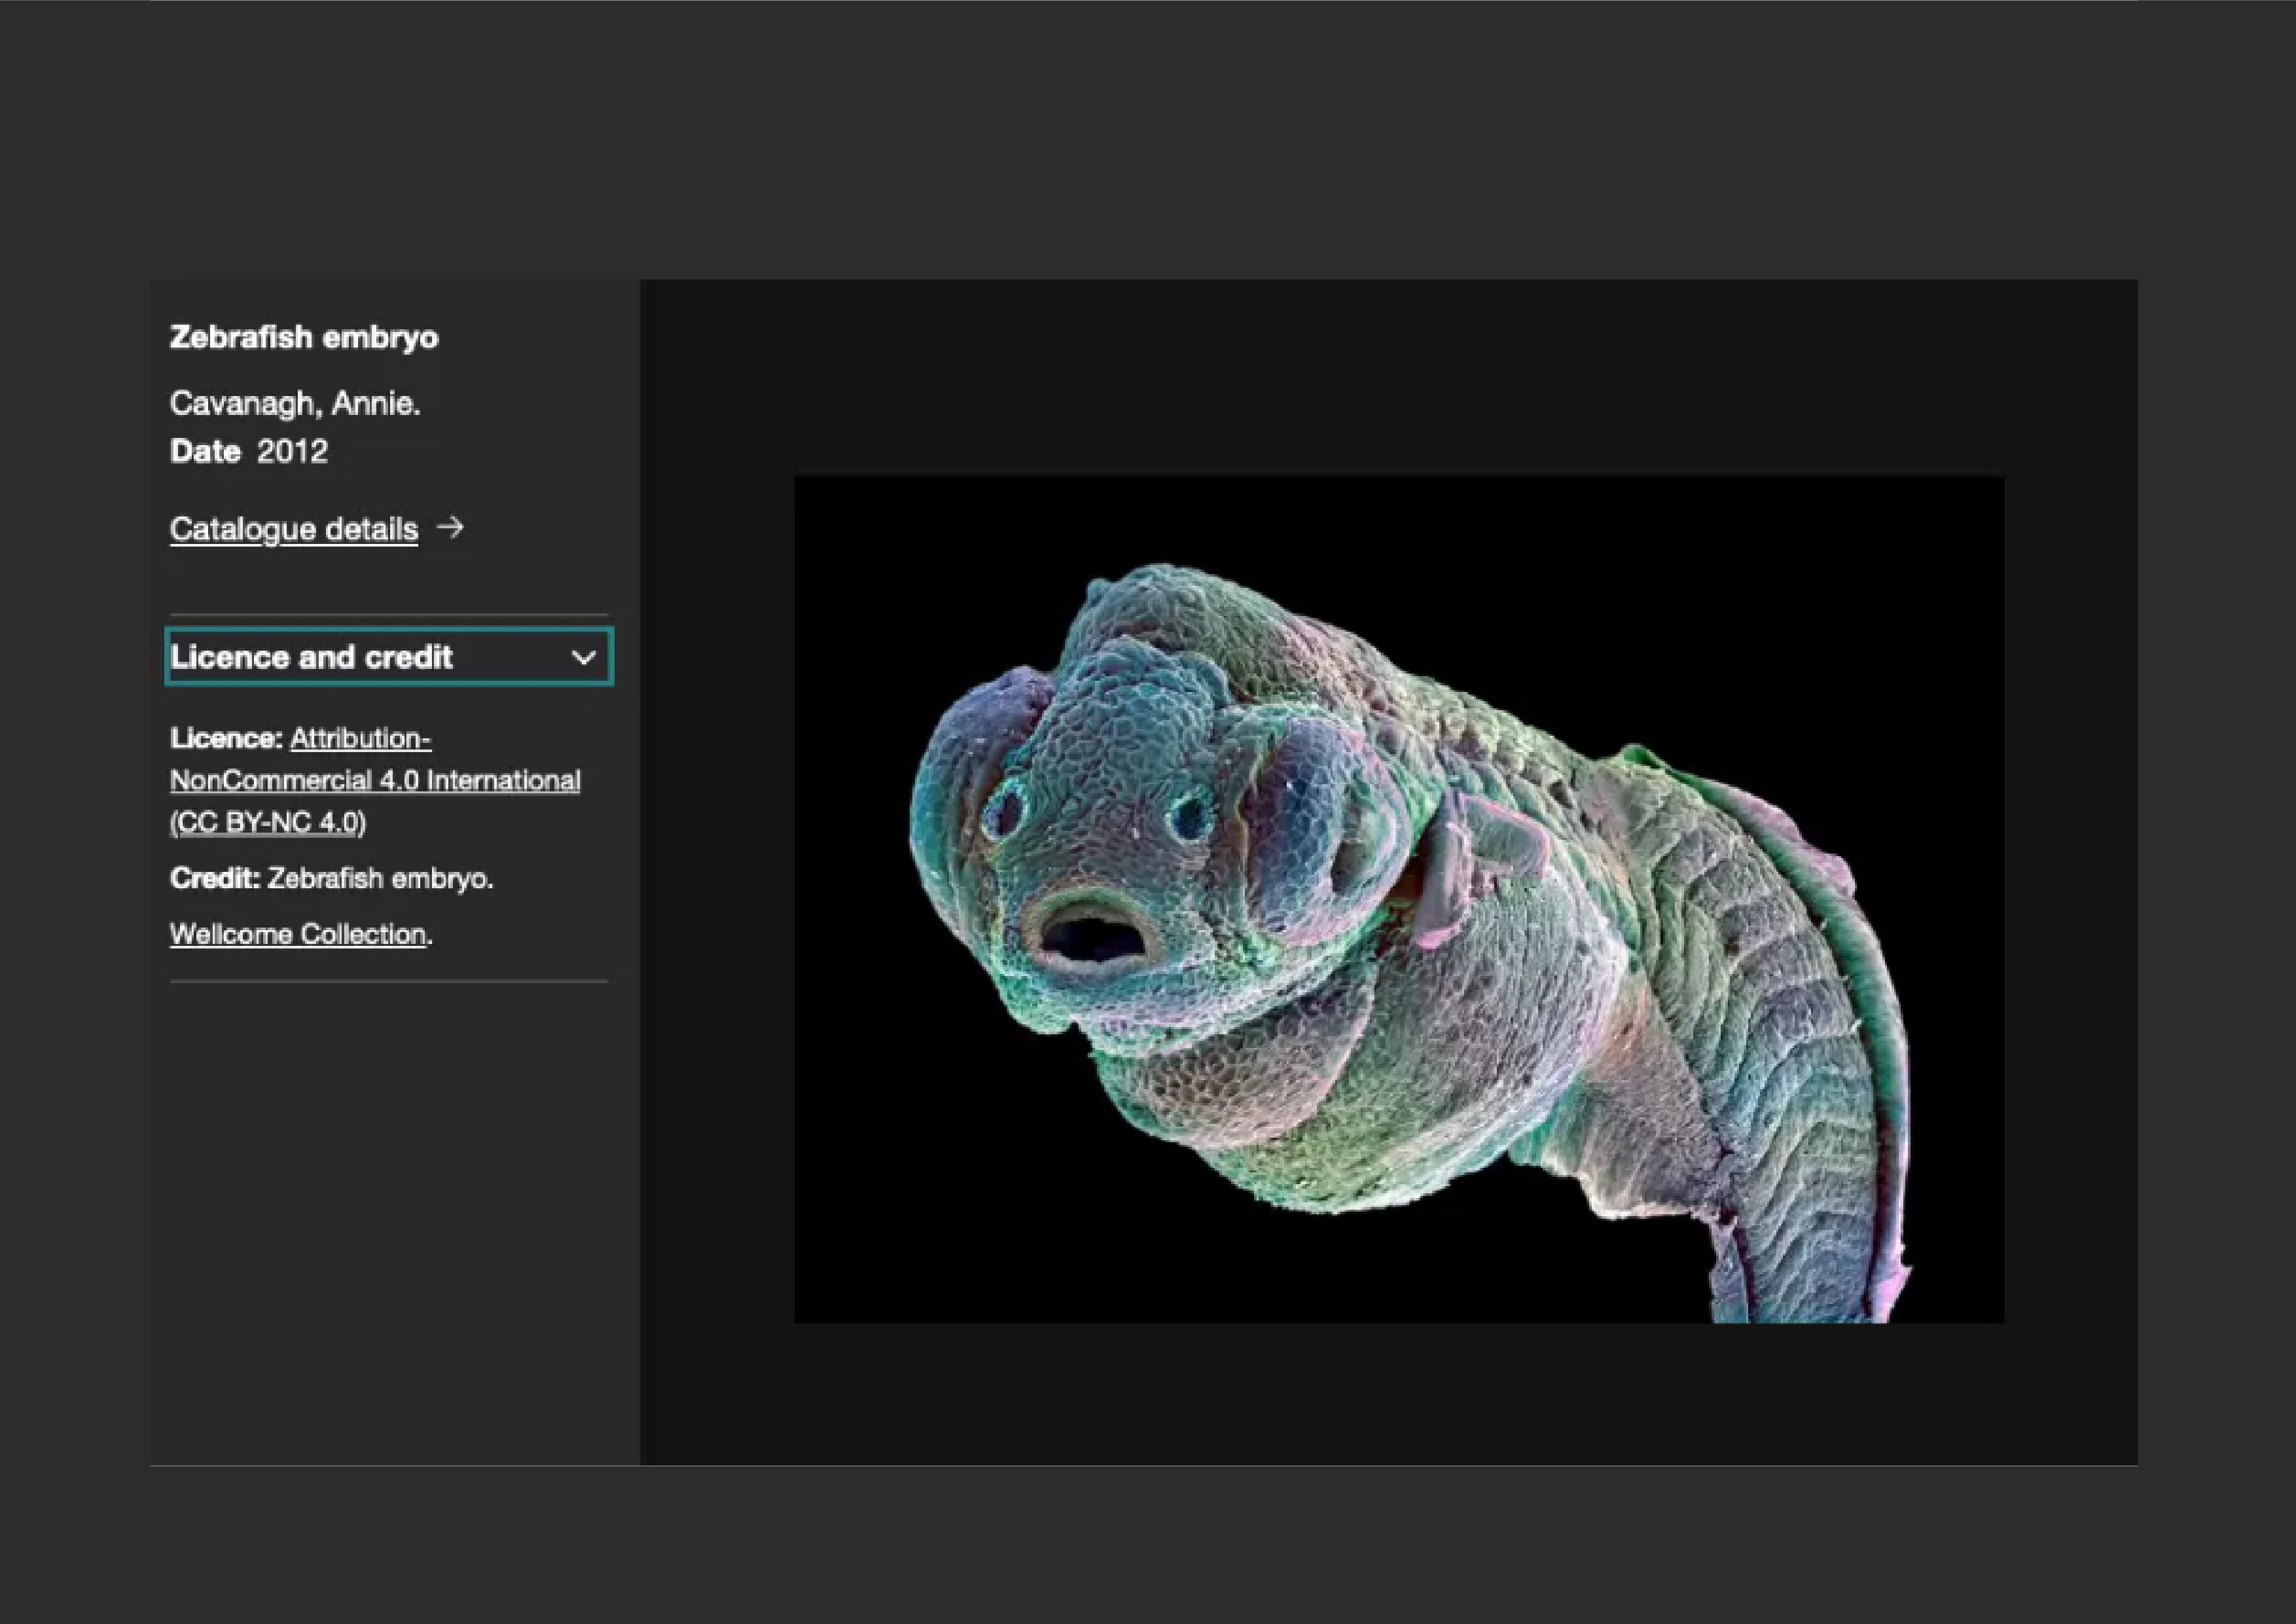The width and height of the screenshot is (2296, 1624).
Task: Click the Zebrafish embryo heading title
Action: pyautogui.click(x=304, y=337)
